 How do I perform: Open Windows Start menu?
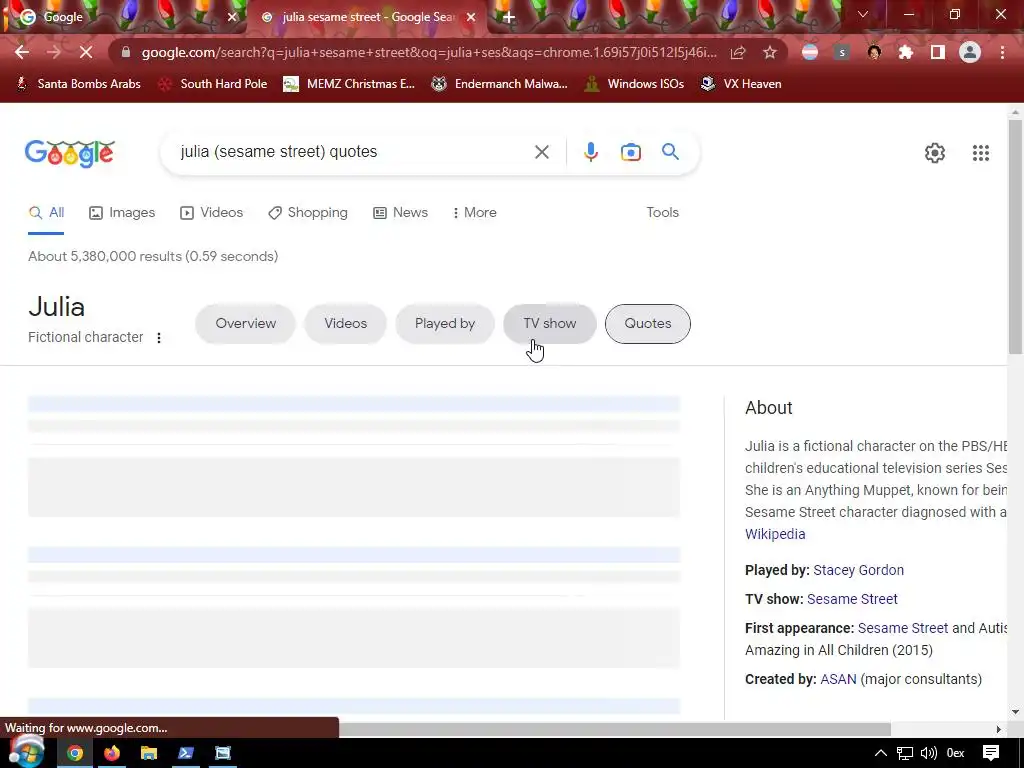pyautogui.click(x=26, y=751)
